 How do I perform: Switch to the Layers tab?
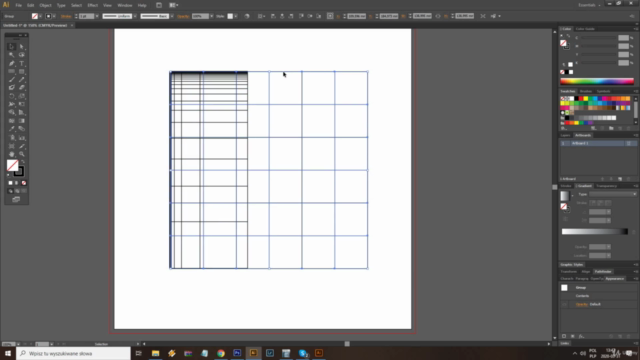(565, 135)
